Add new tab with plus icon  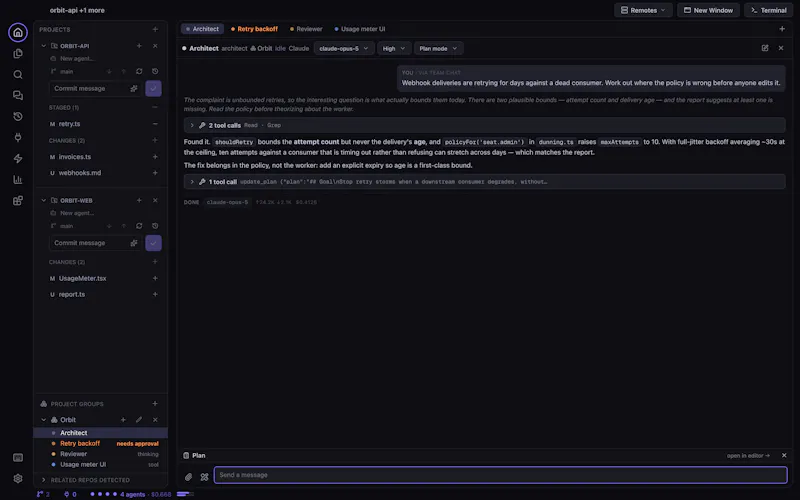pyautogui.click(x=782, y=29)
